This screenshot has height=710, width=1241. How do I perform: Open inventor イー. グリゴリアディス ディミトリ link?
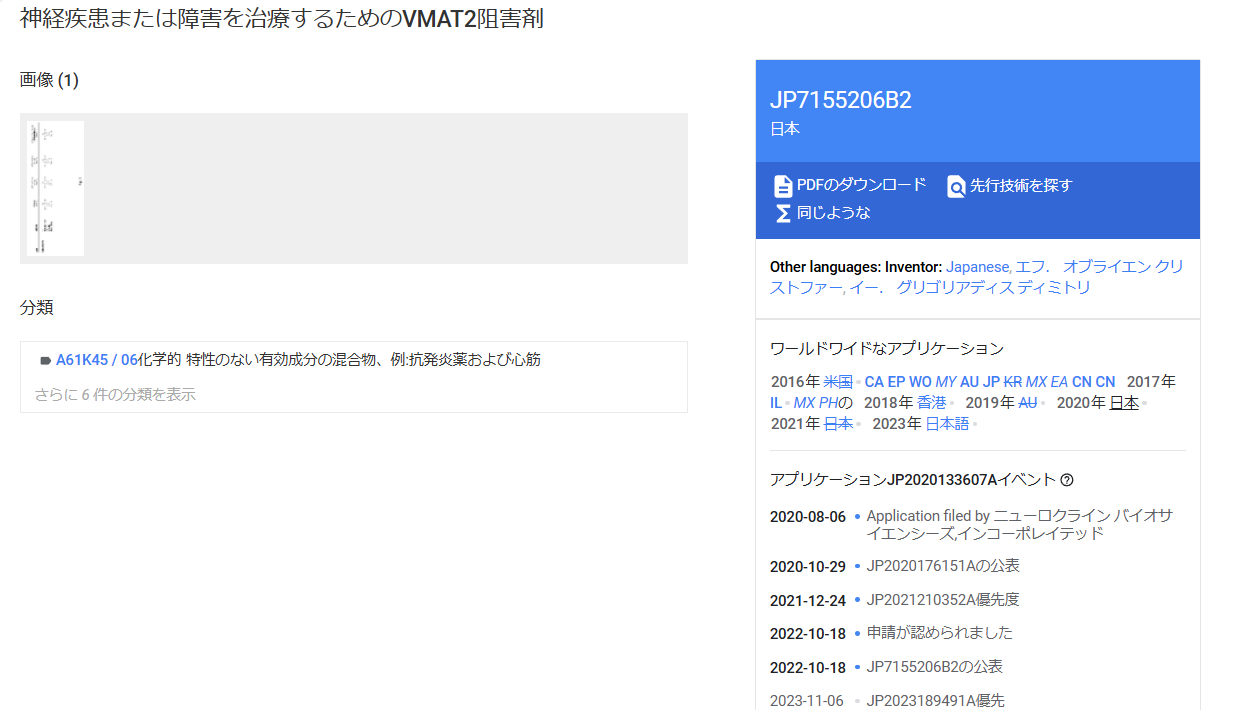[970, 288]
